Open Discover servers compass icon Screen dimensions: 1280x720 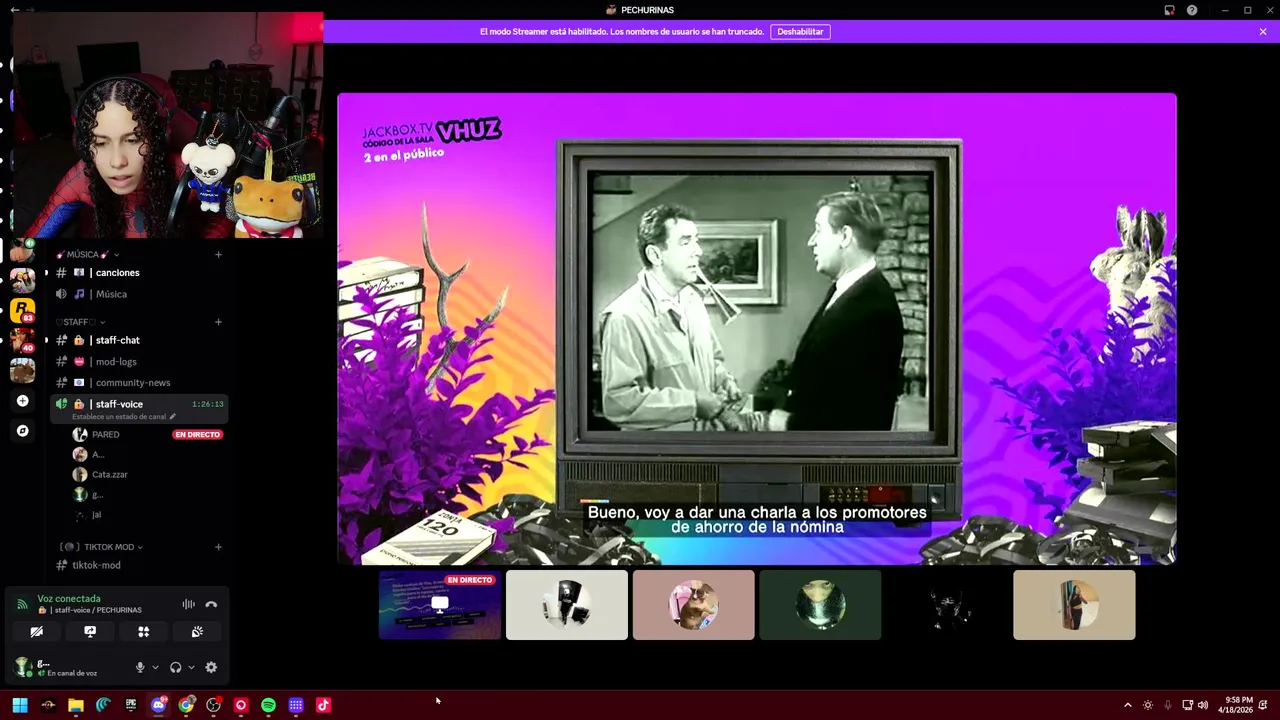[x=22, y=431]
